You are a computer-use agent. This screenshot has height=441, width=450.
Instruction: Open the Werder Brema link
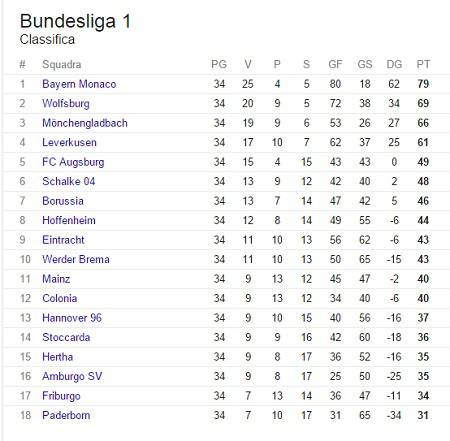point(76,259)
